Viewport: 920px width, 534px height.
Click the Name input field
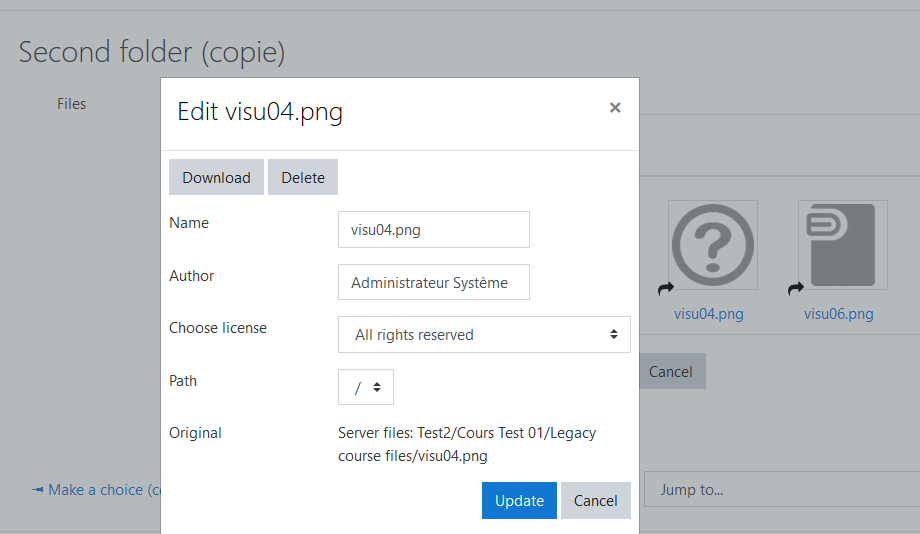434,229
